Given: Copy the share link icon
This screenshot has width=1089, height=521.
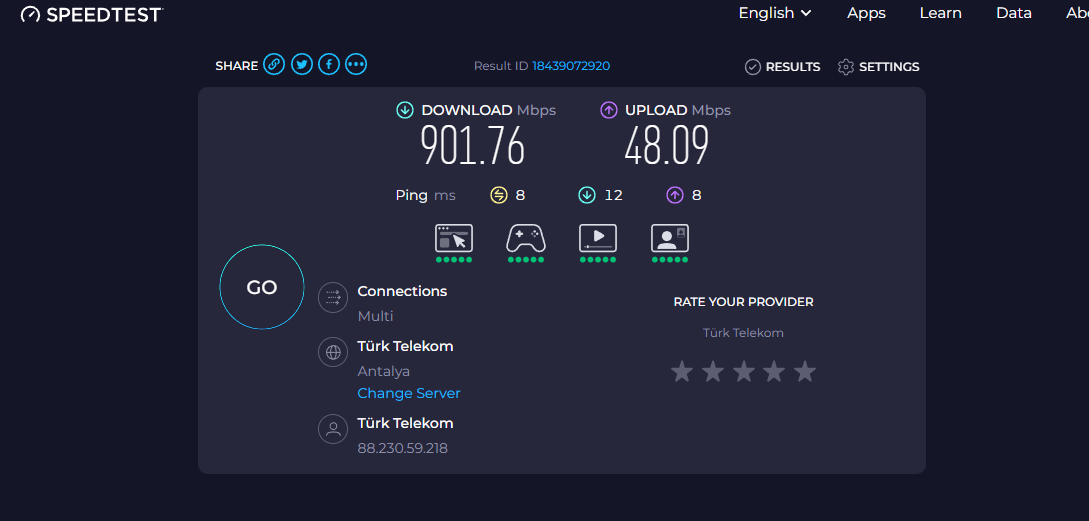Looking at the screenshot, I should point(274,65).
